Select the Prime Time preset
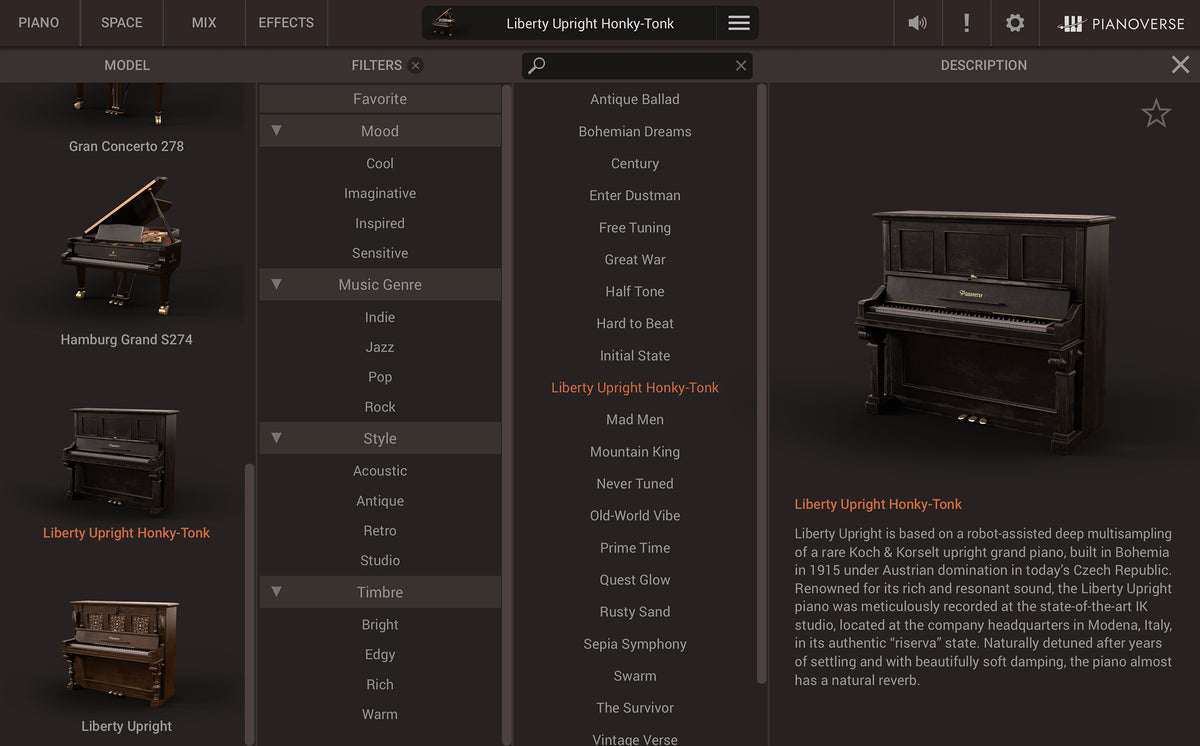1200x746 pixels. 635,548
